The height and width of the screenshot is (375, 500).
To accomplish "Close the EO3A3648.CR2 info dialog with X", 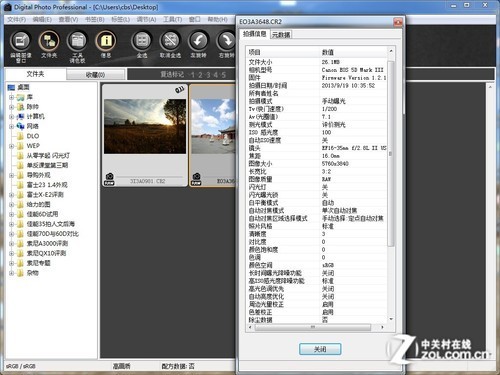I will 398,22.
